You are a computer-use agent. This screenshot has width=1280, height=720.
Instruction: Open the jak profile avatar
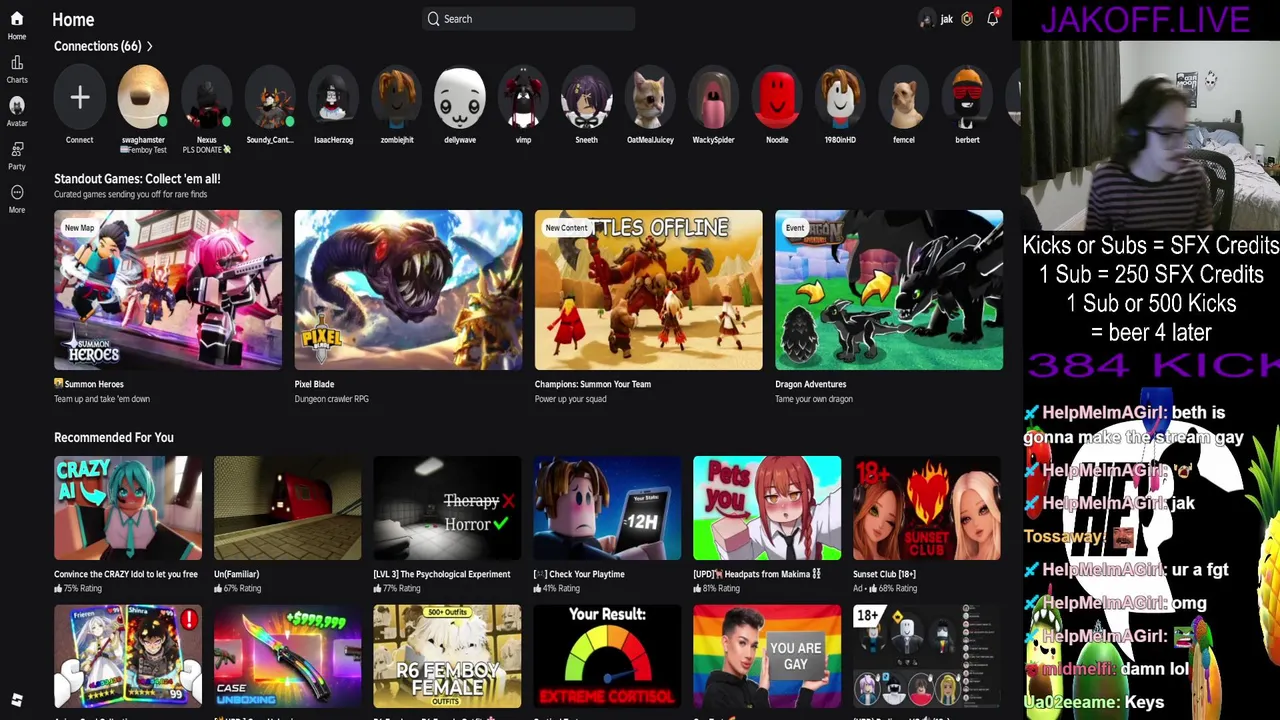point(927,19)
